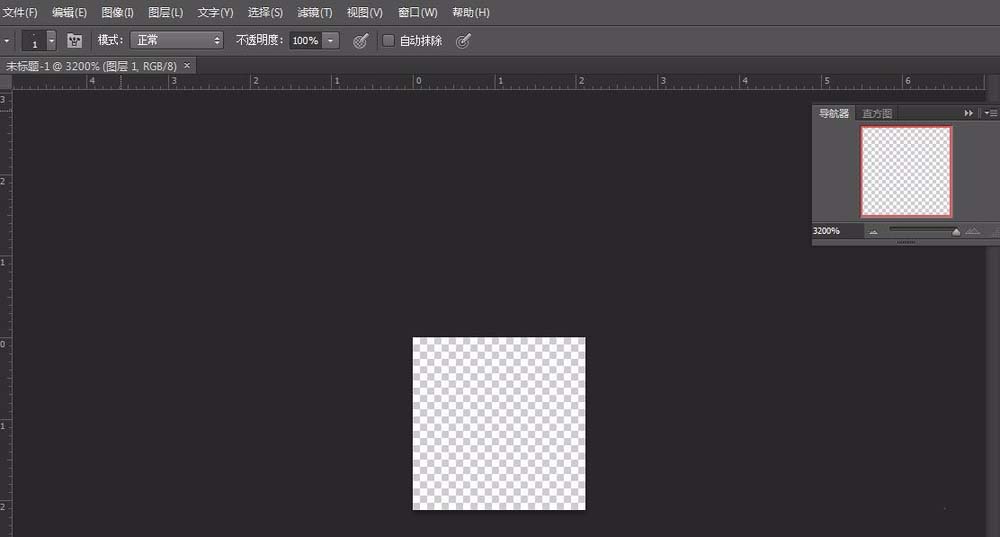Viewport: 1000px width, 537px height.
Task: Open the brush preset picker dropdown
Action: pos(51,41)
